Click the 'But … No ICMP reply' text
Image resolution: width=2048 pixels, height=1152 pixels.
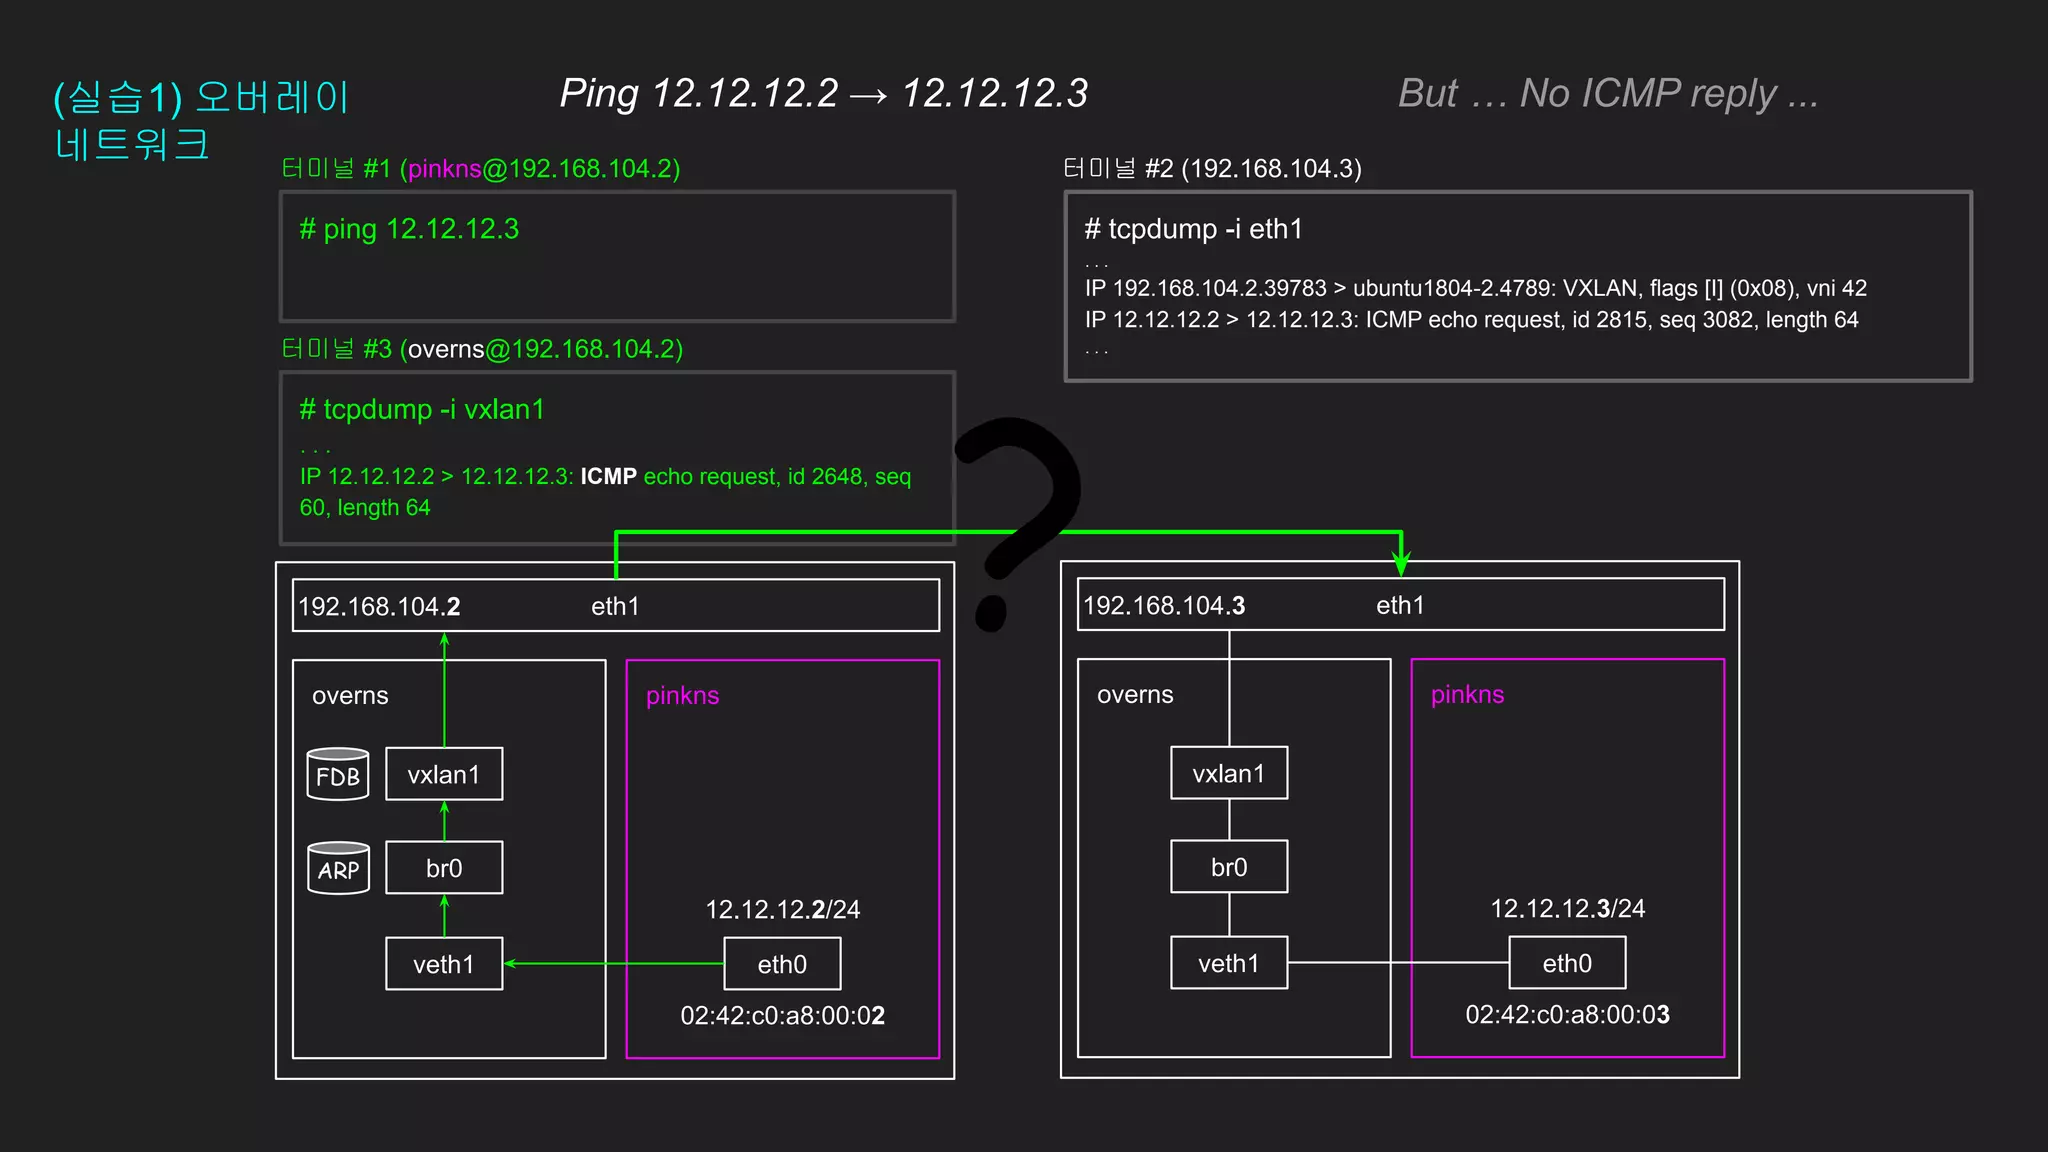pos(1607,94)
